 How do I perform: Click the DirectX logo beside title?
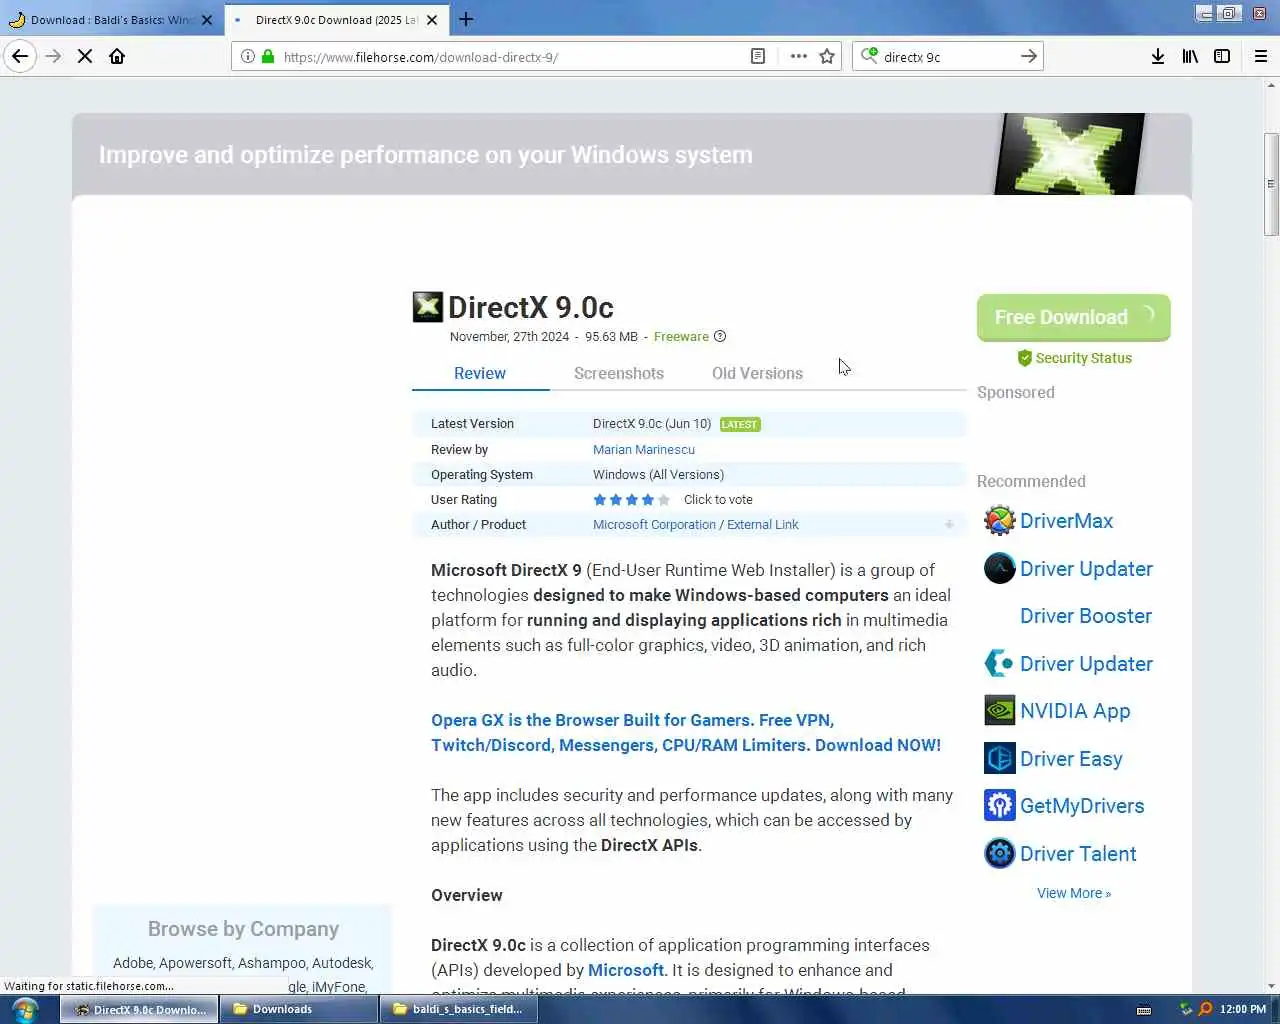[x=427, y=307]
